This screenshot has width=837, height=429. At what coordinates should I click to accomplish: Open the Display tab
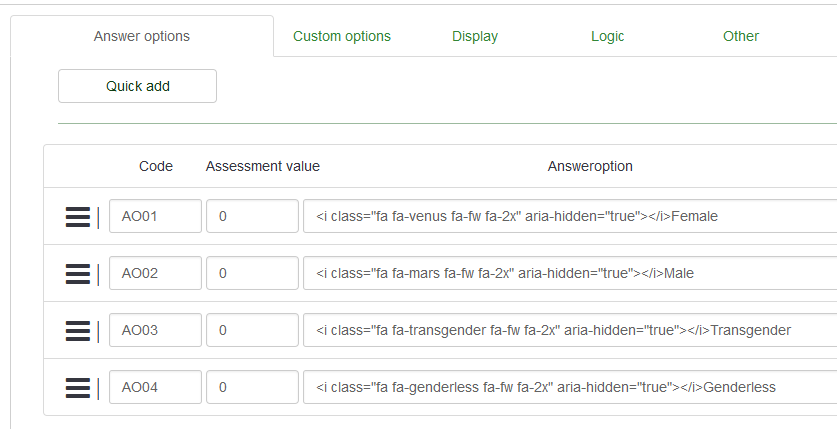(x=475, y=36)
